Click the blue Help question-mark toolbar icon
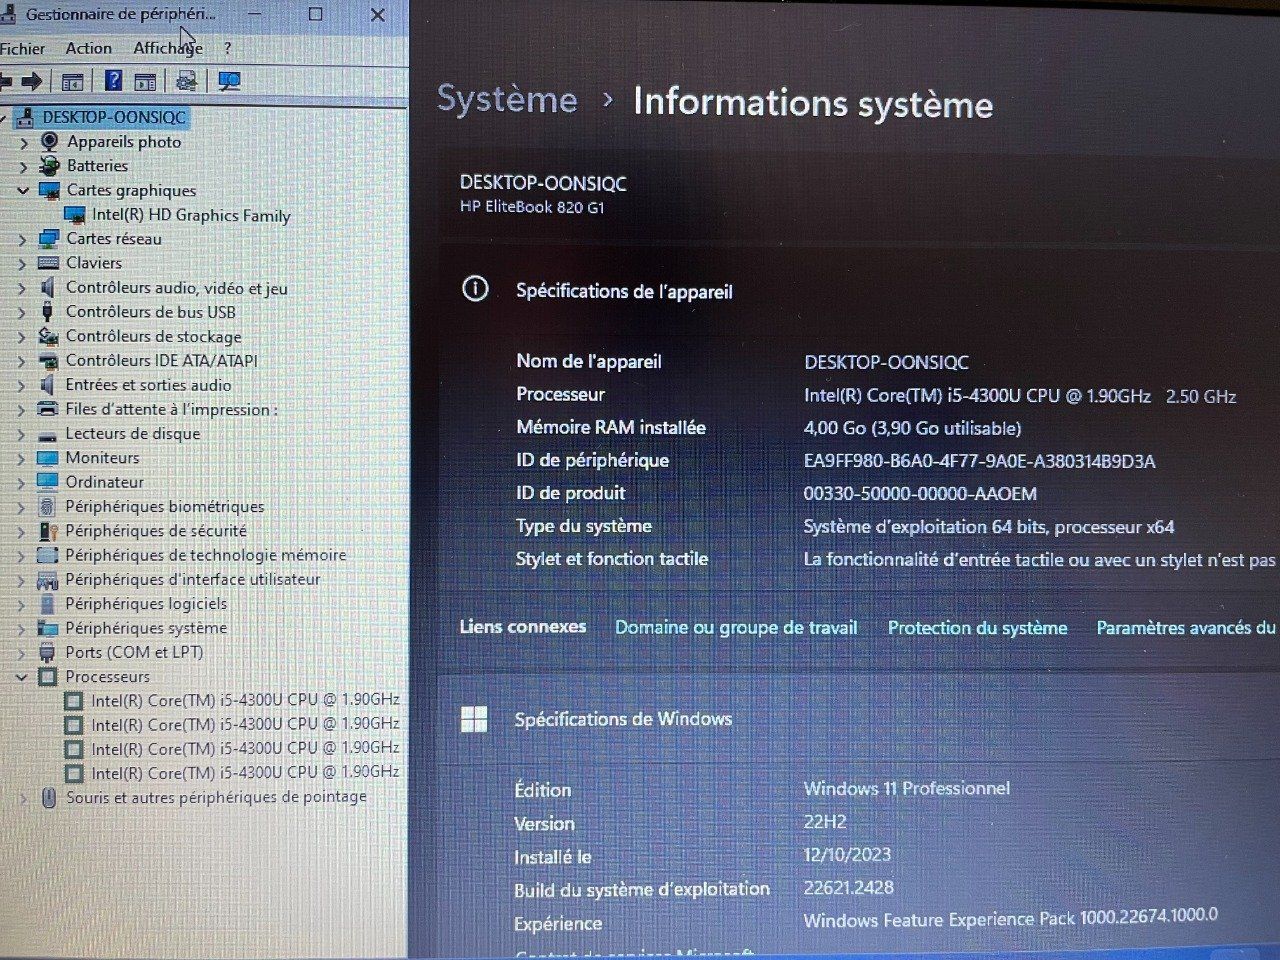This screenshot has height=960, width=1280. pyautogui.click(x=113, y=81)
